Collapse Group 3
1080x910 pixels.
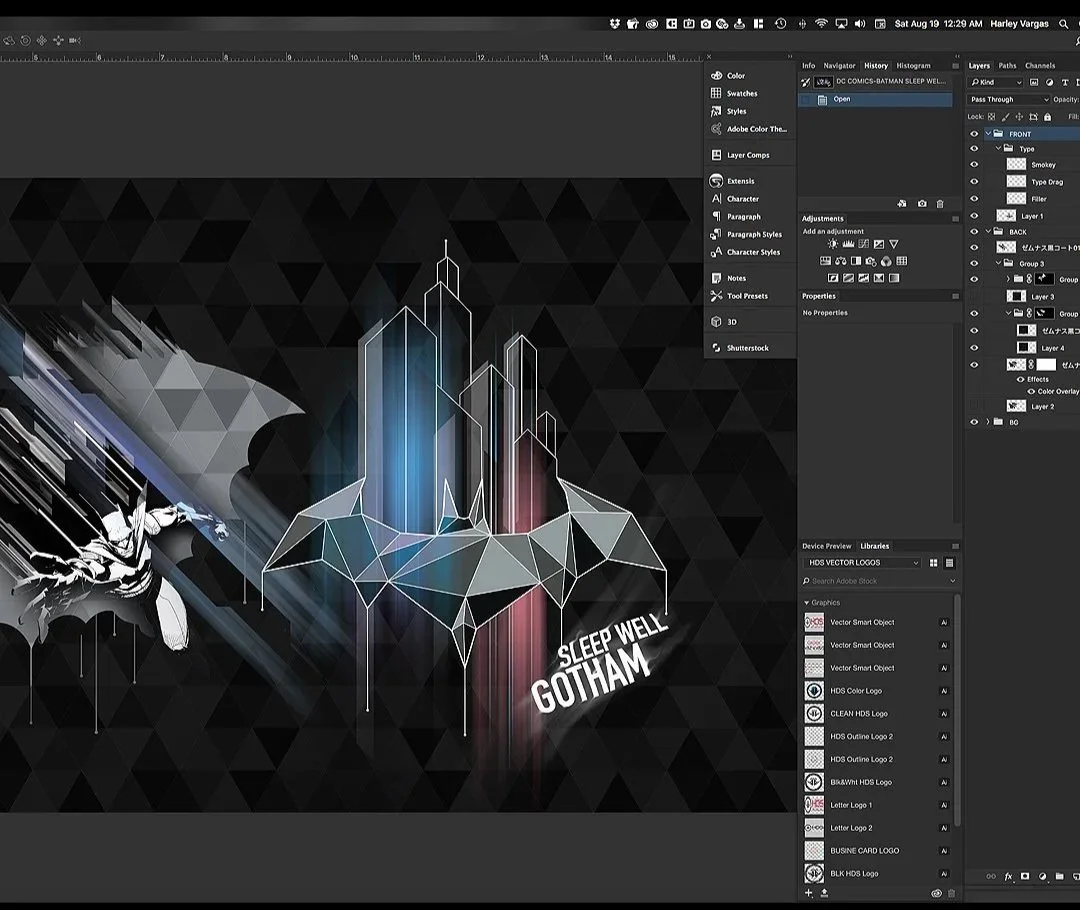pos(999,263)
